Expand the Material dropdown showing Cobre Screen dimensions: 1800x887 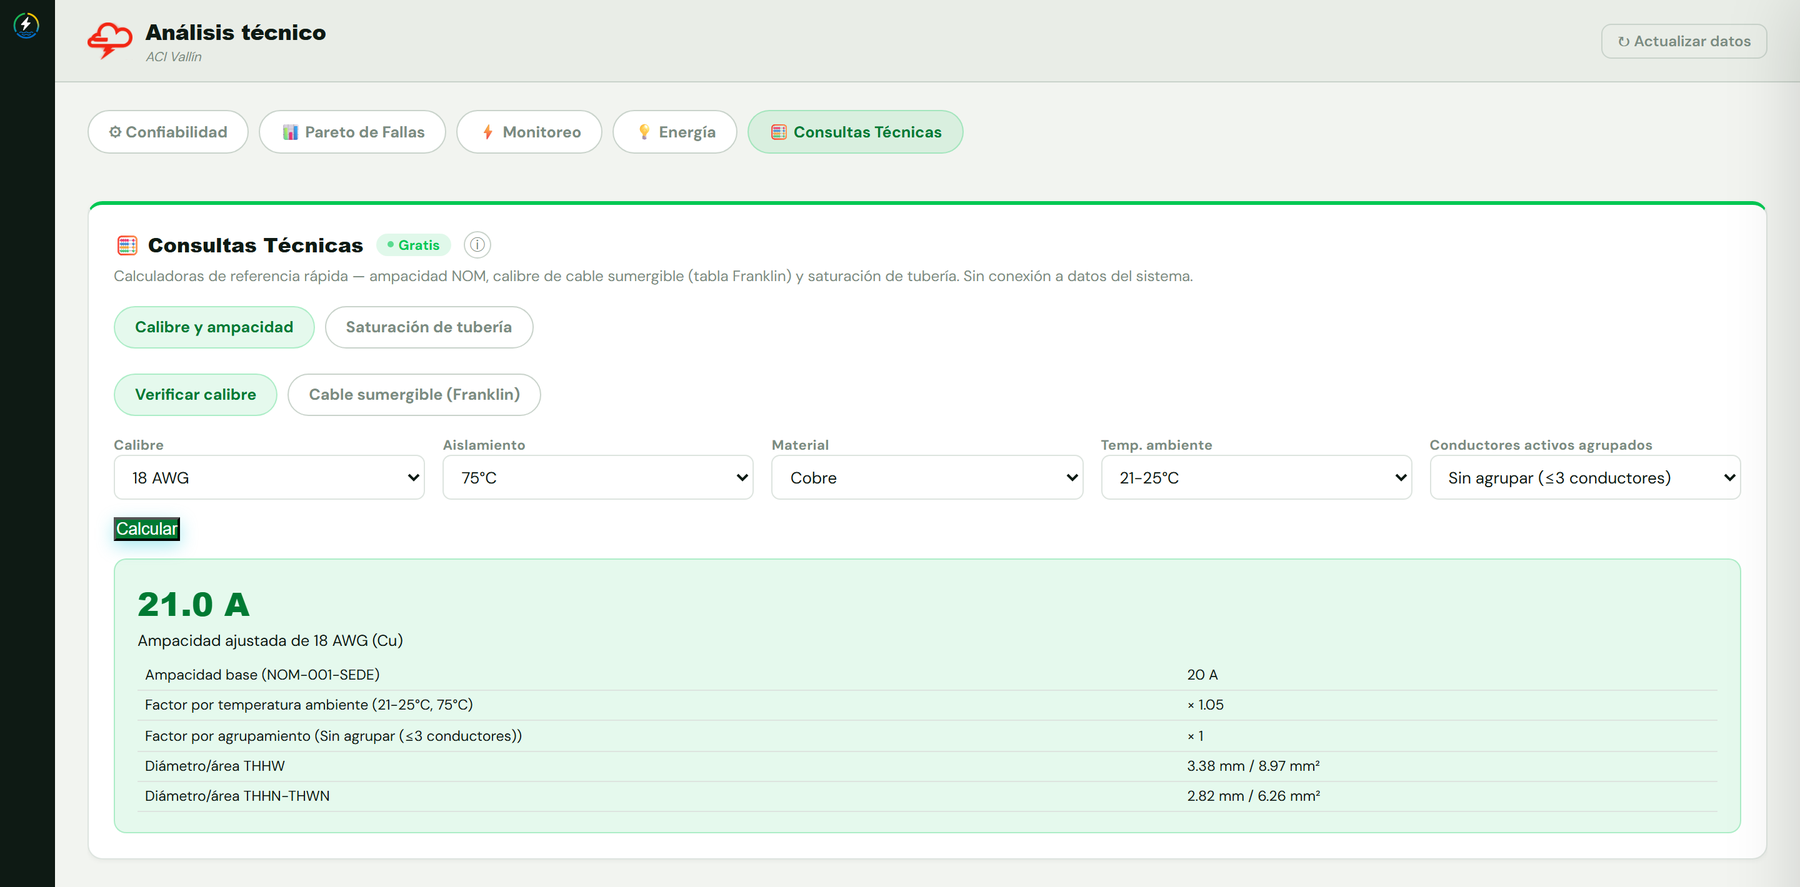pyautogui.click(x=927, y=478)
